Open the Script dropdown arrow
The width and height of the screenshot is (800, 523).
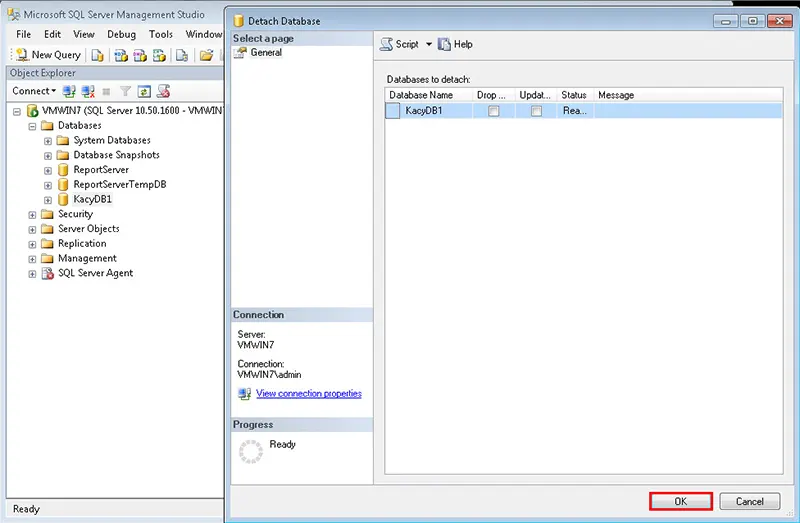[429, 44]
